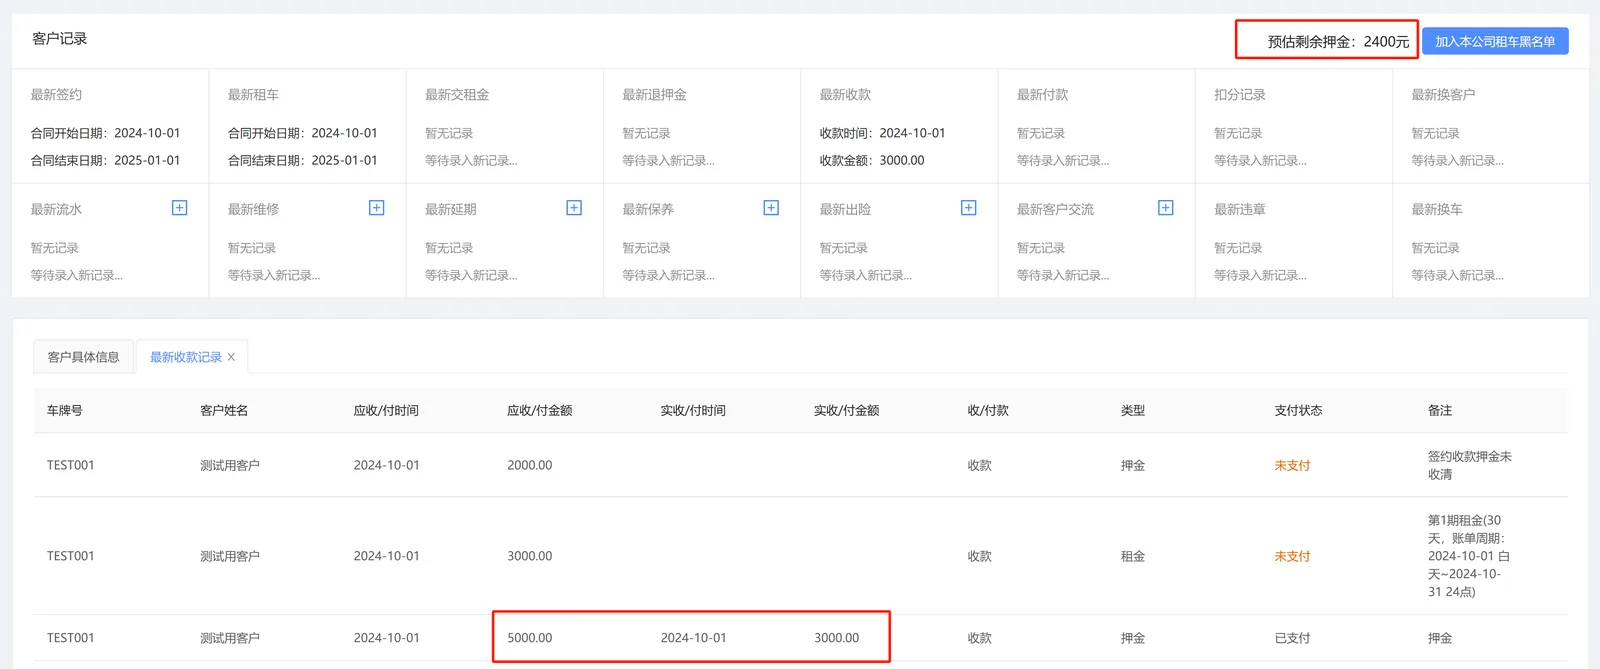Click 未支付 status in 租金 row
Viewport: 1600px width, 669px height.
1292,556
